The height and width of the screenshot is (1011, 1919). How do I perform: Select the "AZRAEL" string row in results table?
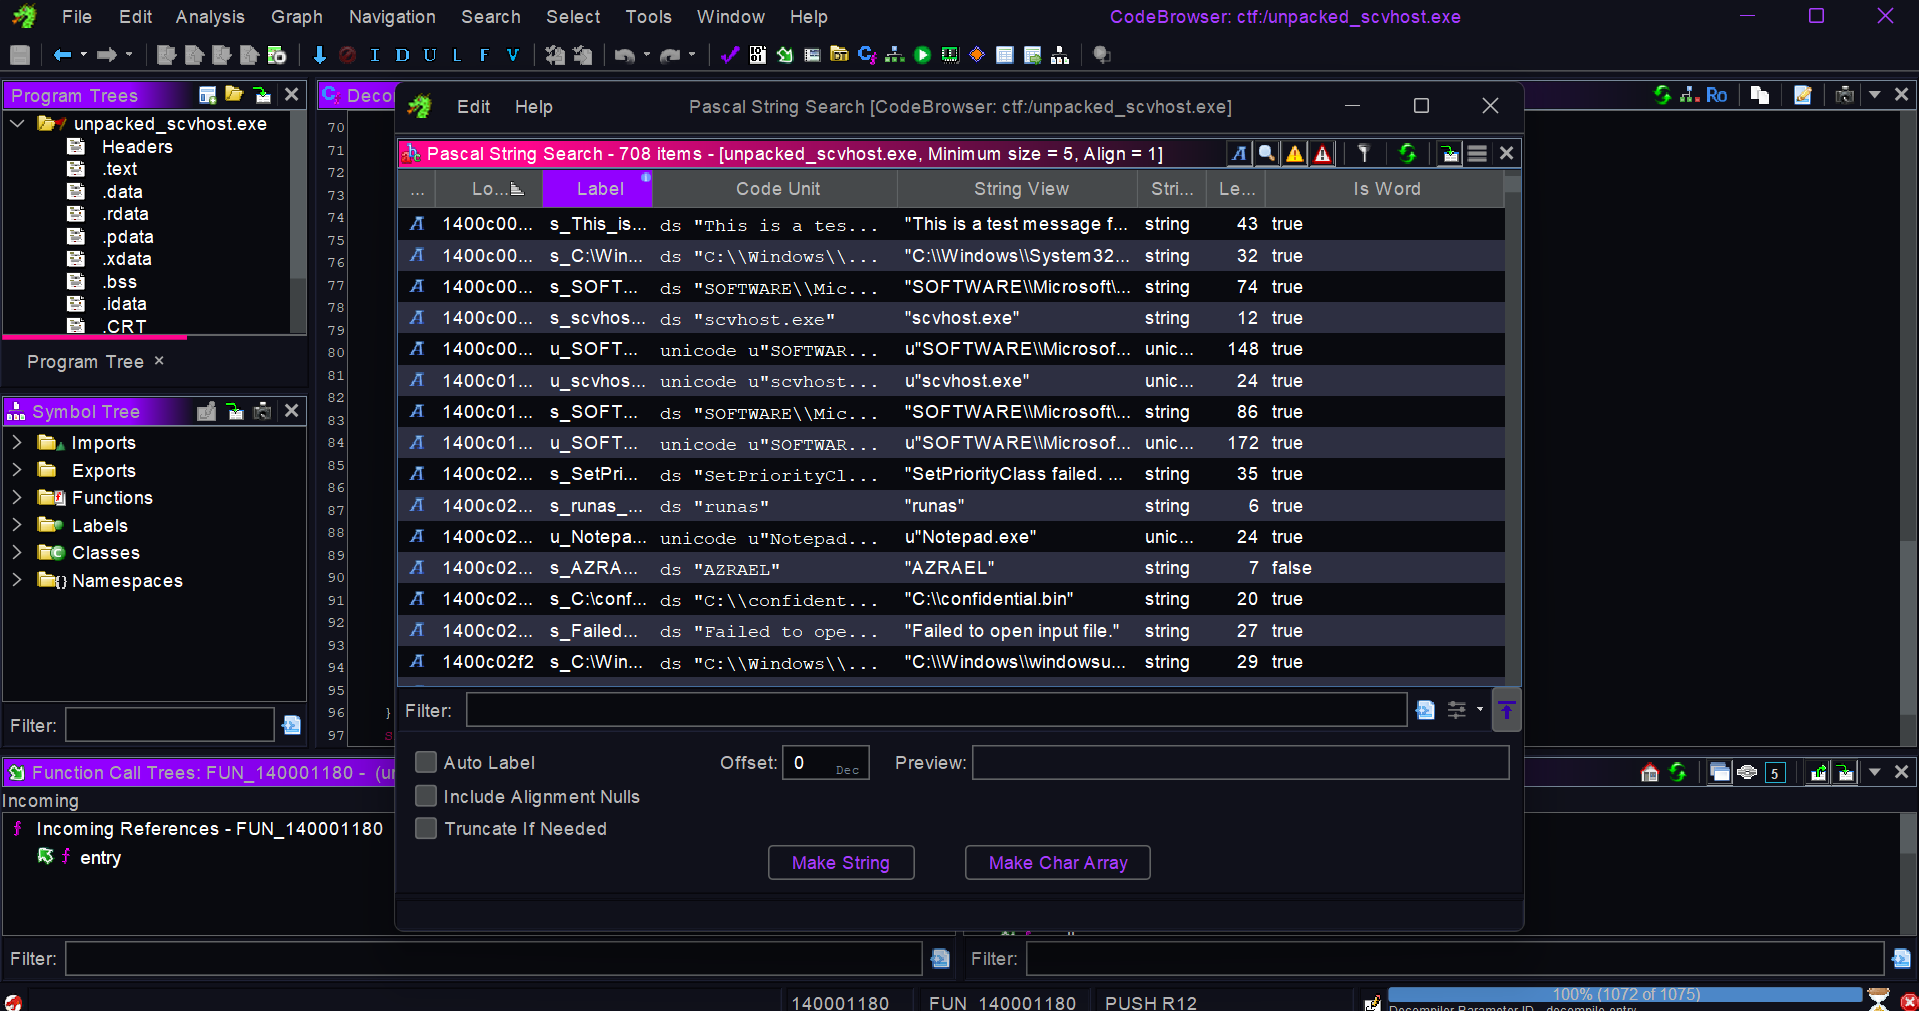[950, 568]
